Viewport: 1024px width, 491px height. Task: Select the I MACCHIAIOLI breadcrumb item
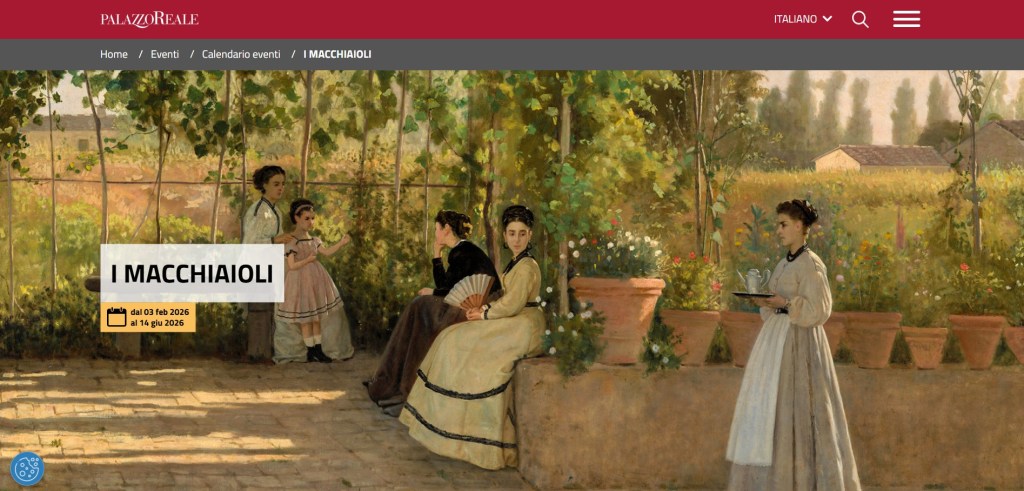click(x=338, y=54)
